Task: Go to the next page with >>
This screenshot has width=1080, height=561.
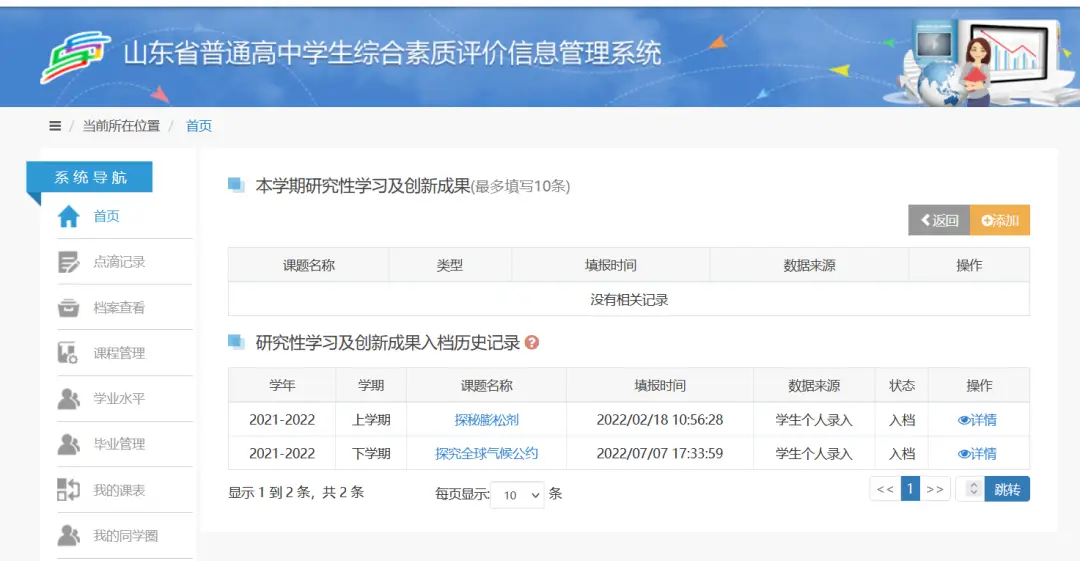Action: 935,489
